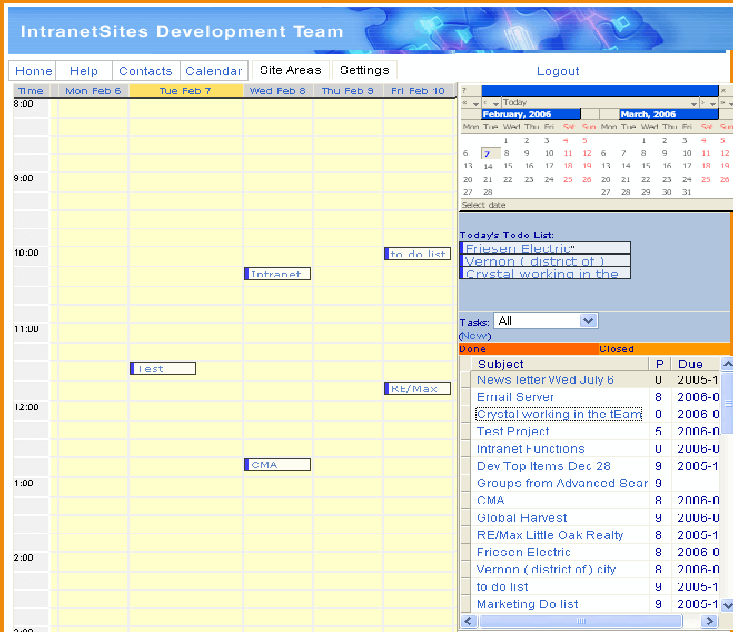
Task: Open the CMA event on Wednesday
Action: 277,464
